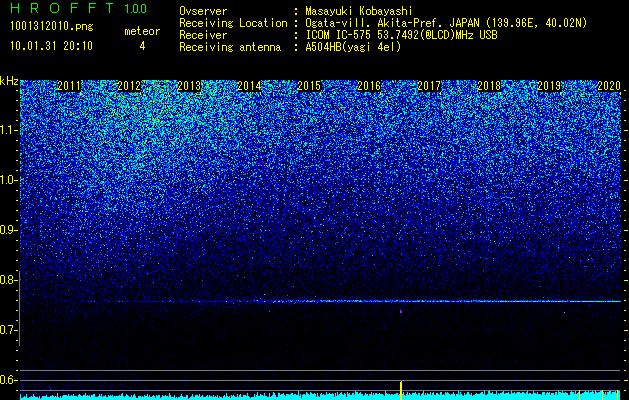Click the 2013 time marker label

pyautogui.click(x=189, y=86)
